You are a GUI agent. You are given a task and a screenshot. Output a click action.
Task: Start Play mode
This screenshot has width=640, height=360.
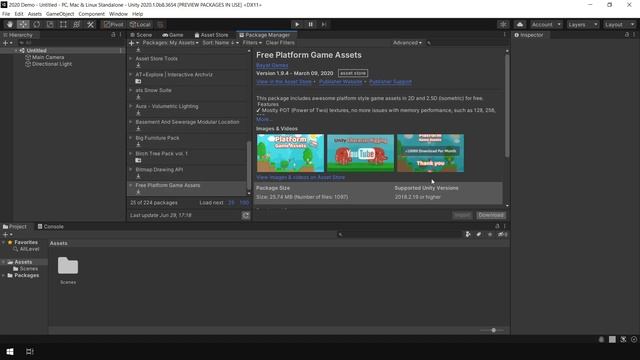click(x=297, y=24)
